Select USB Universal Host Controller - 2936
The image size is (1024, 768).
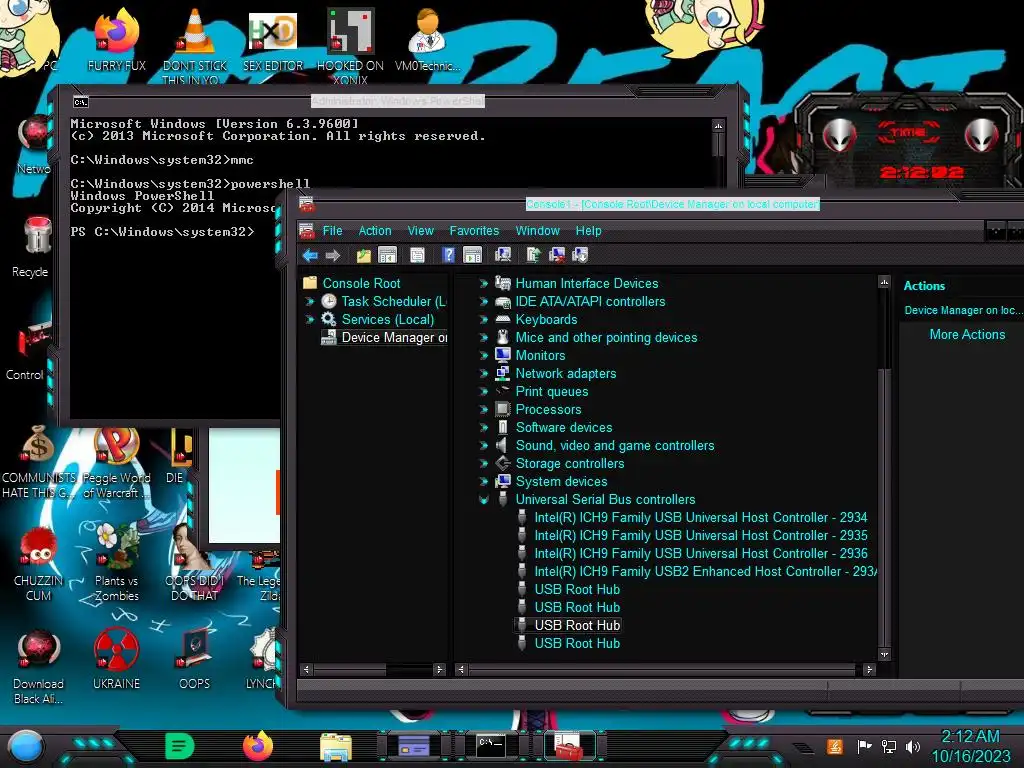click(701, 553)
